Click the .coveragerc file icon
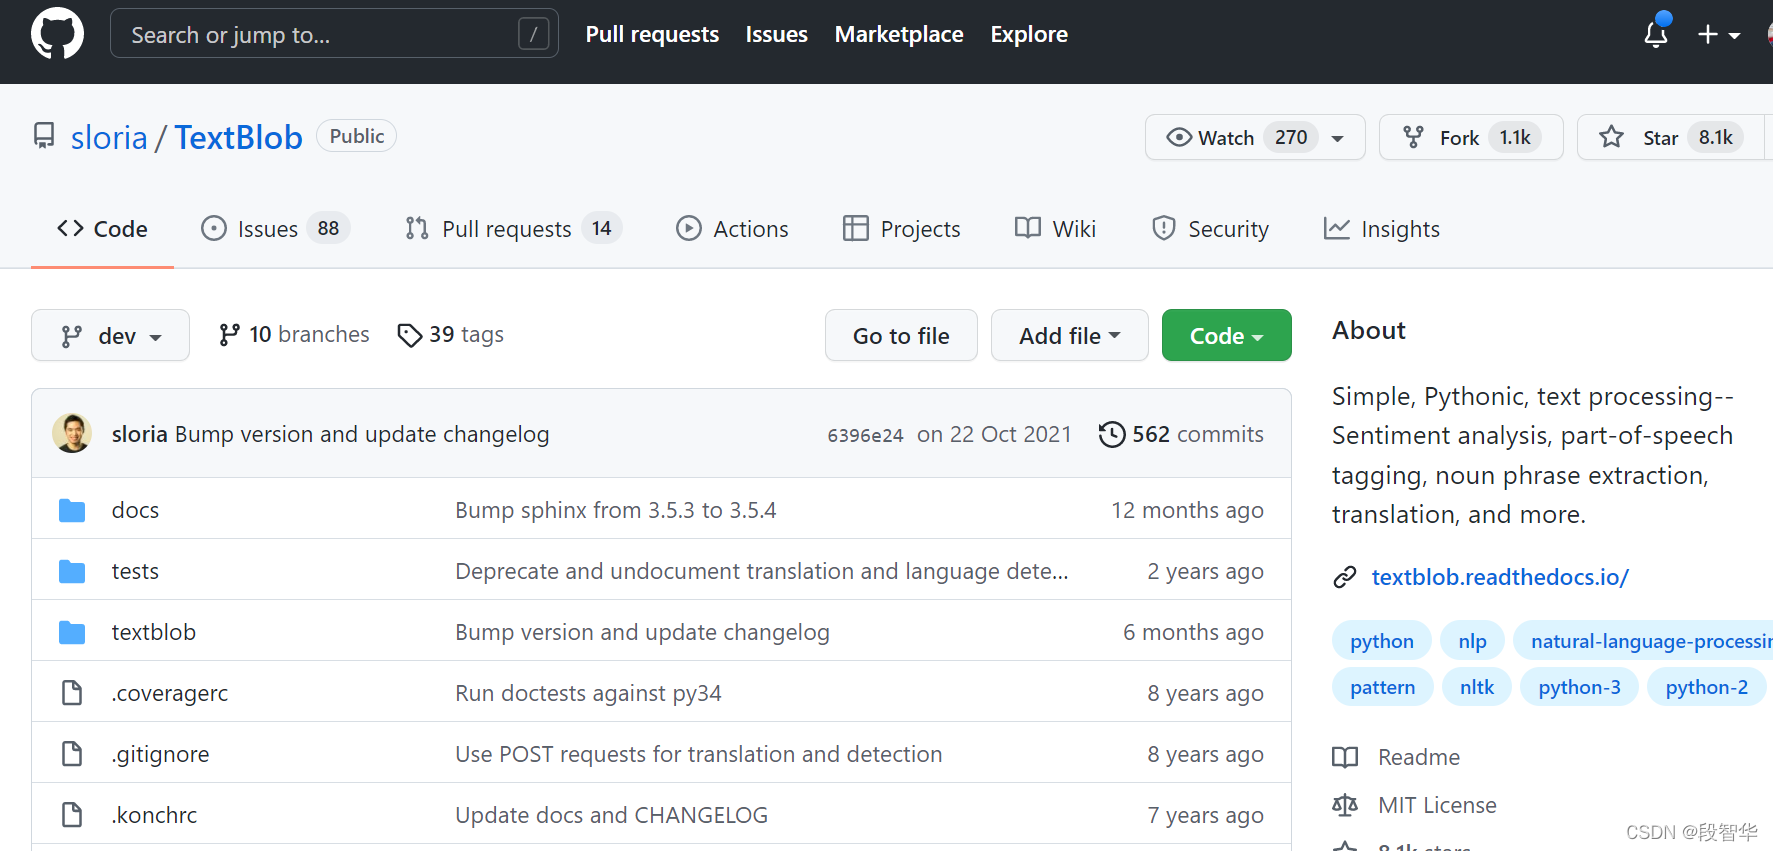 pos(72,693)
